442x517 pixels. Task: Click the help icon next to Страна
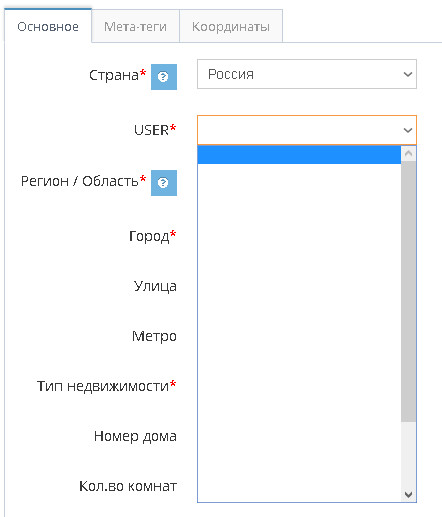(164, 77)
